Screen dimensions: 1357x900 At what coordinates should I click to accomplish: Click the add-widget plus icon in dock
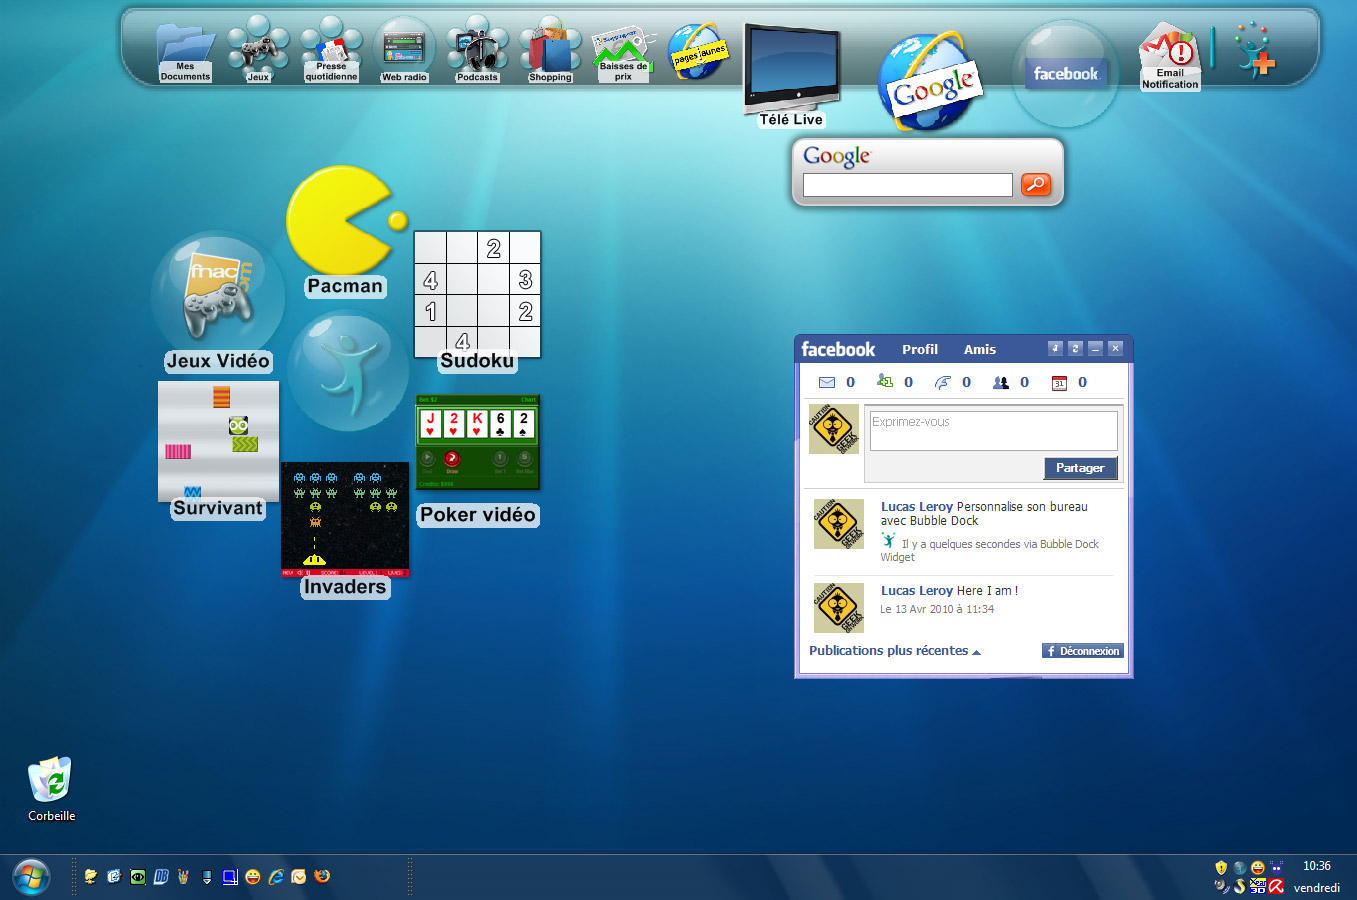1253,52
